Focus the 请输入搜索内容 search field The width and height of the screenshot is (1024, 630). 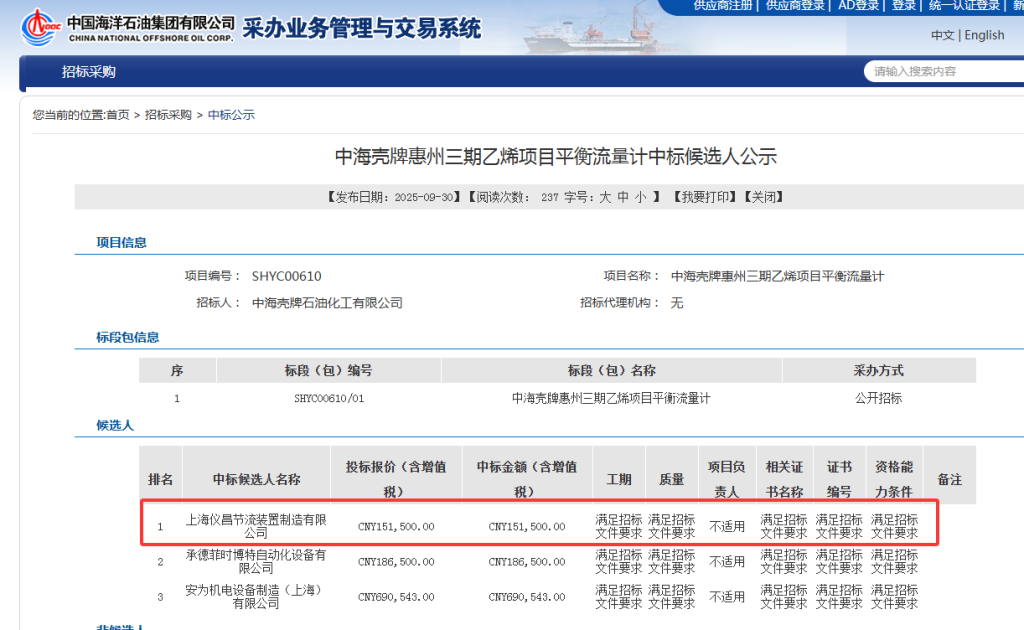pyautogui.click(x=940, y=71)
